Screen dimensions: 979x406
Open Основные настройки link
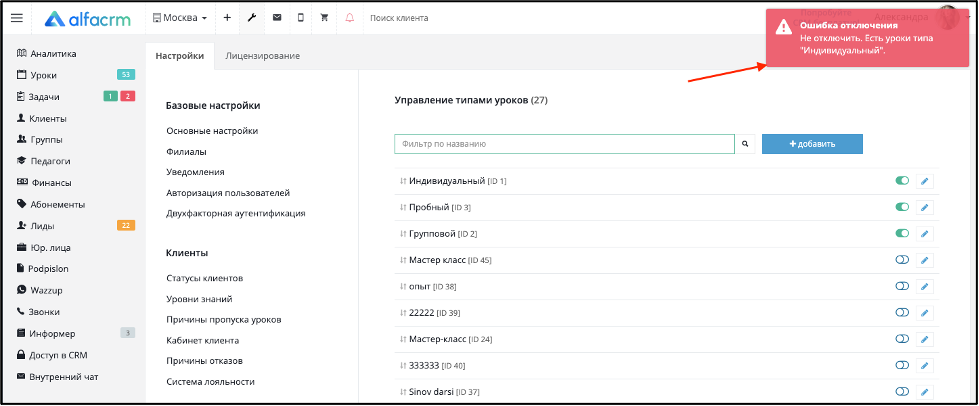pos(212,131)
